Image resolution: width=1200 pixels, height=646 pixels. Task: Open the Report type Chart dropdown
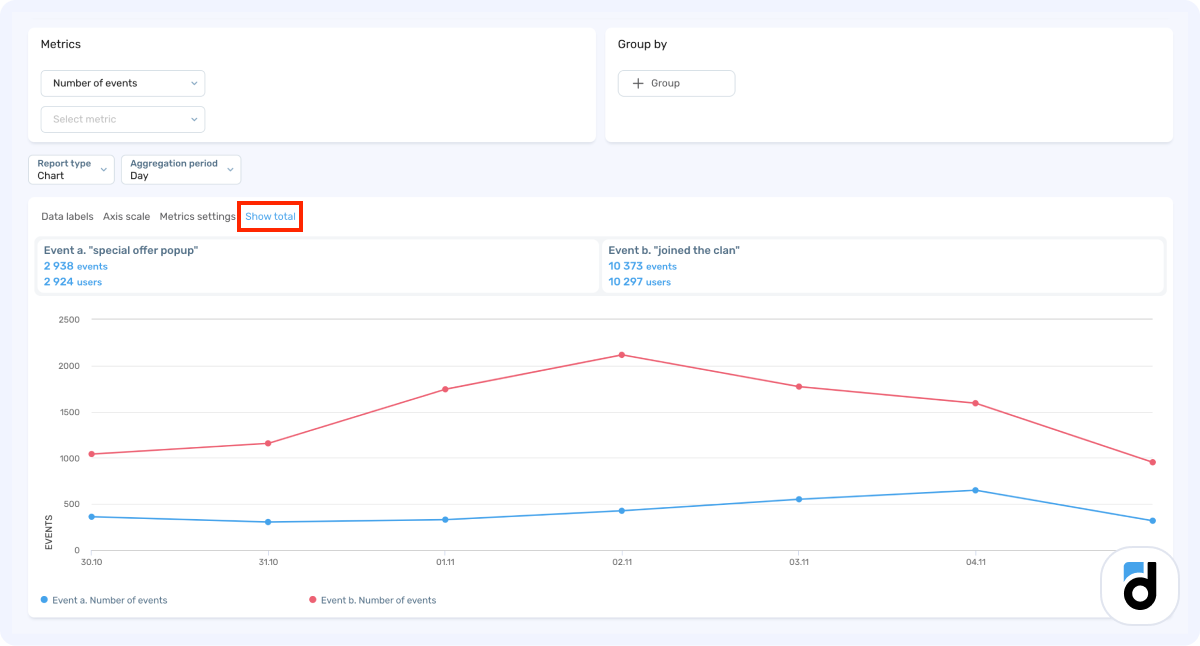point(71,170)
